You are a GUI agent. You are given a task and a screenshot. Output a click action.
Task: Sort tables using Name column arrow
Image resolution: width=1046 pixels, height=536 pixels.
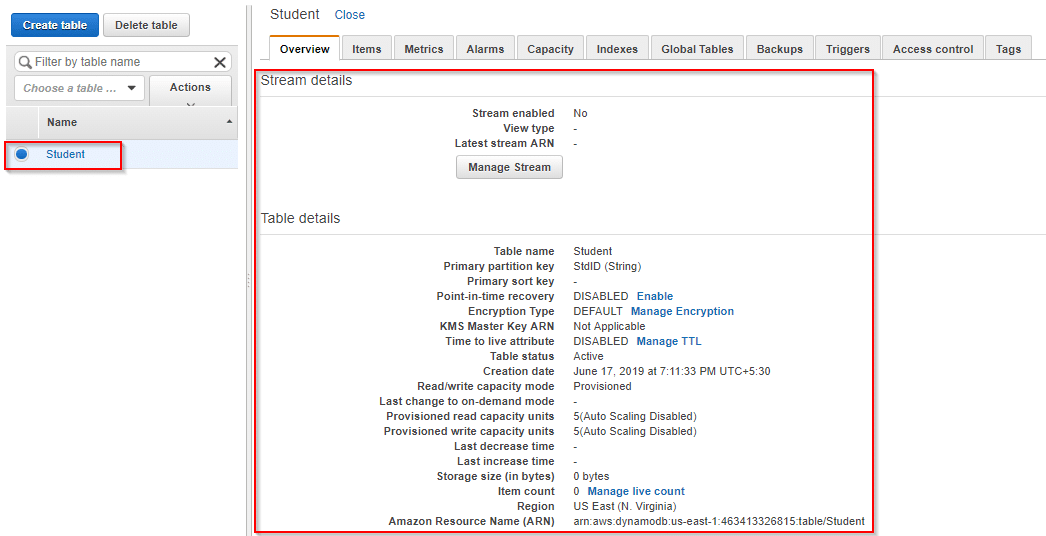[x=229, y=121]
